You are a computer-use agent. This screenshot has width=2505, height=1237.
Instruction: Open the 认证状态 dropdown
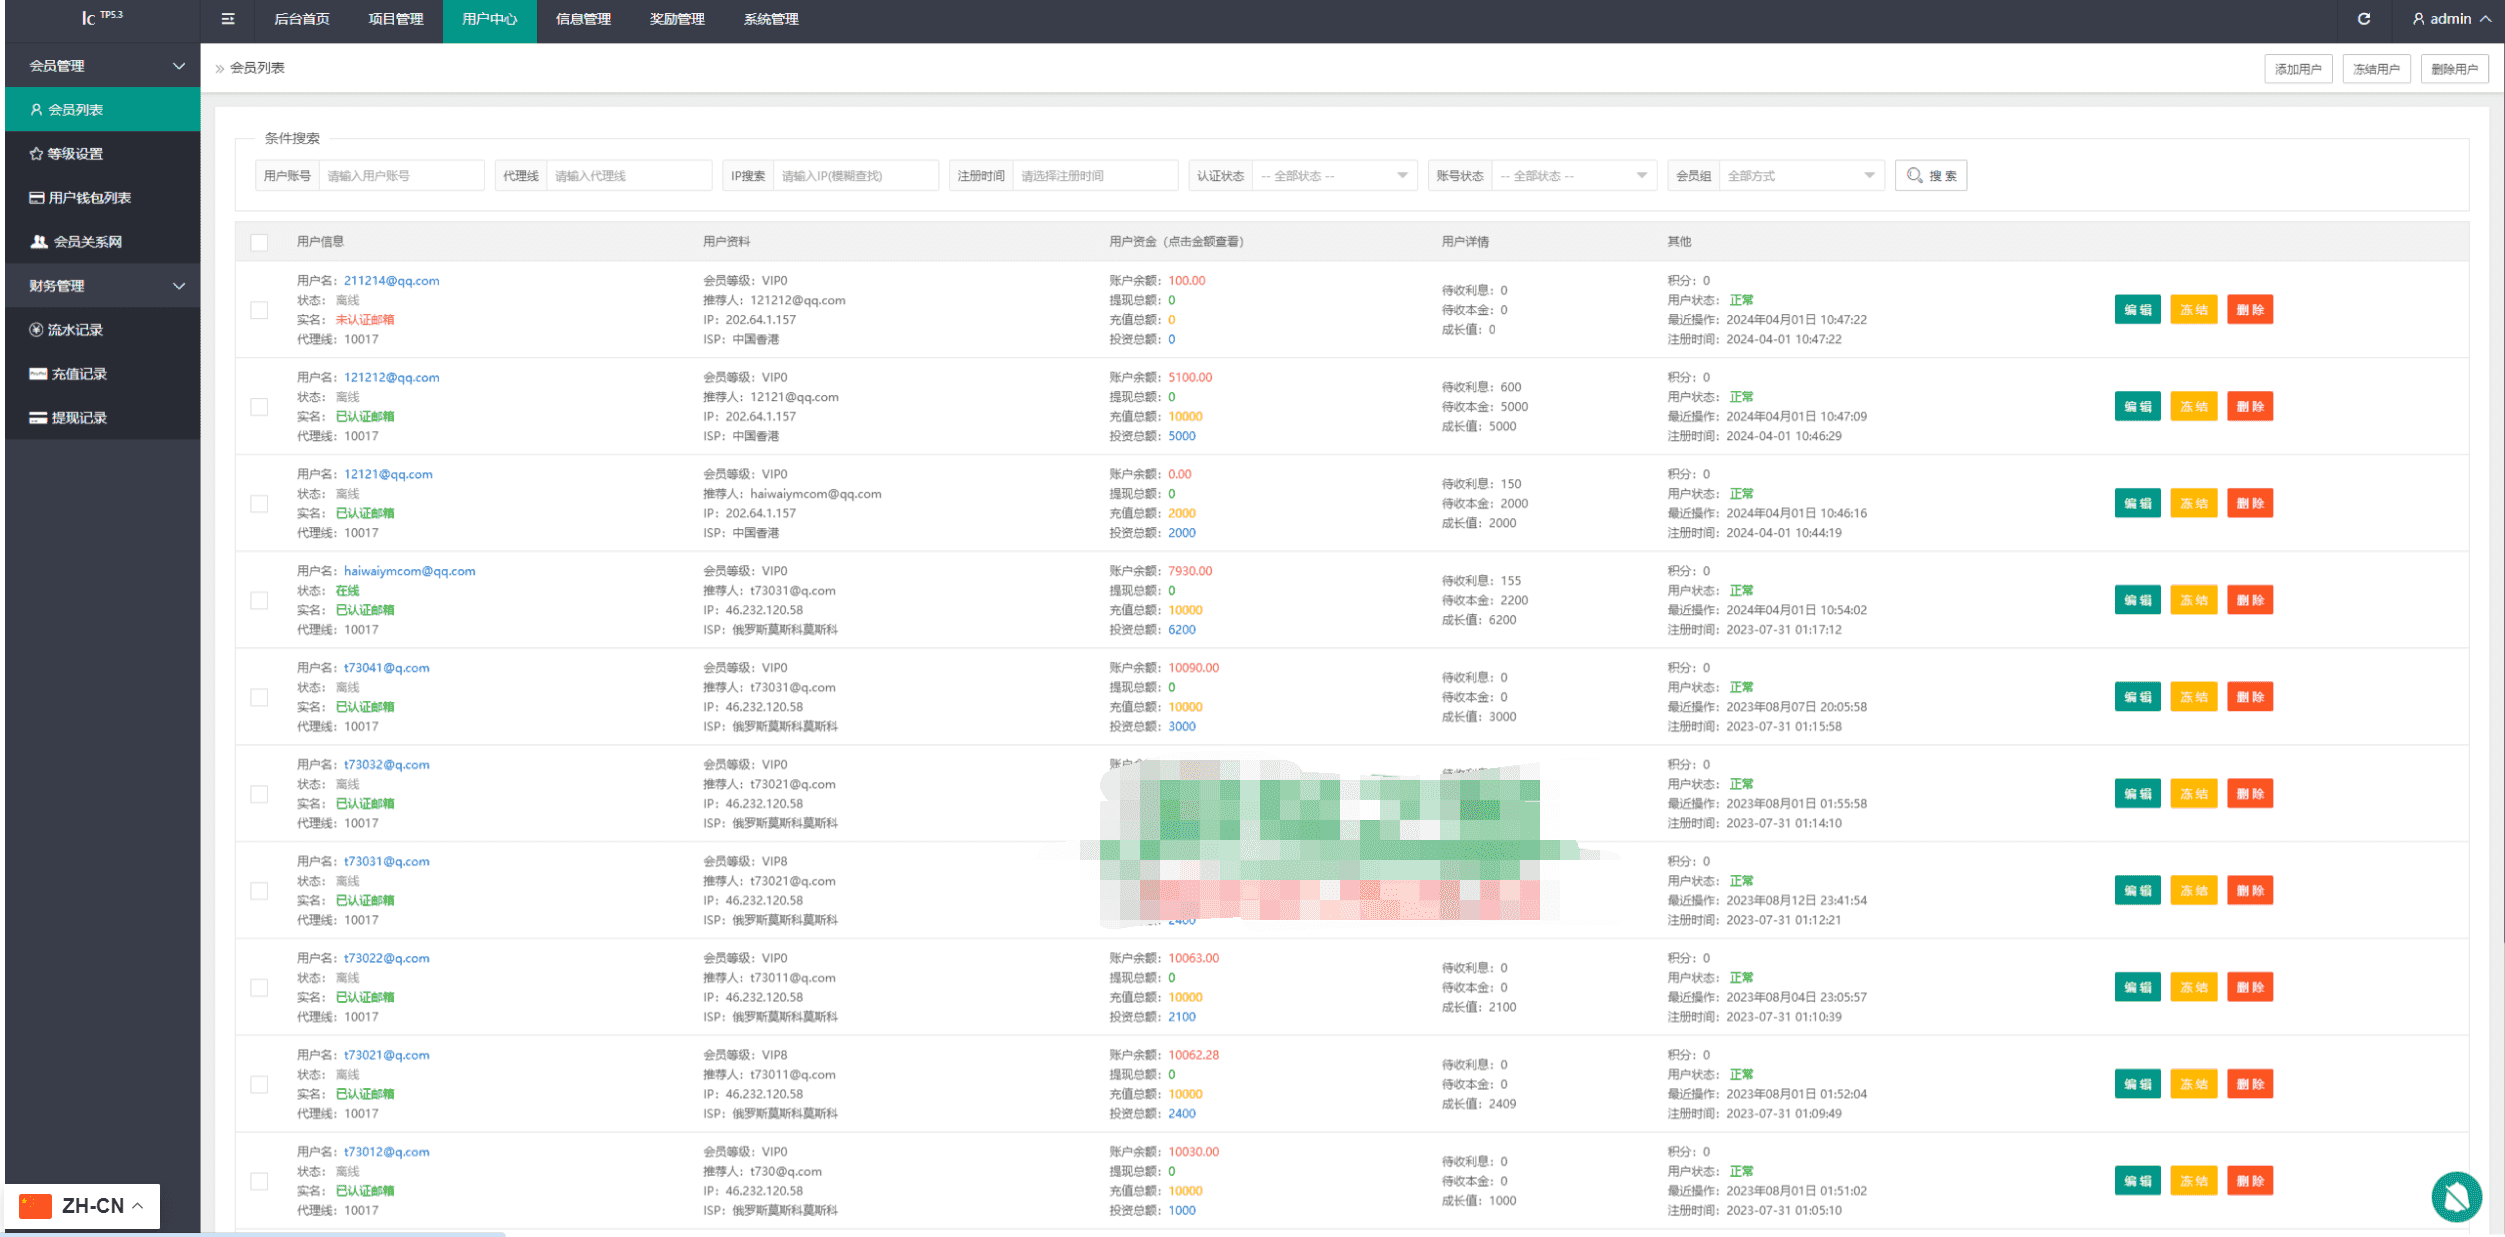(1334, 175)
